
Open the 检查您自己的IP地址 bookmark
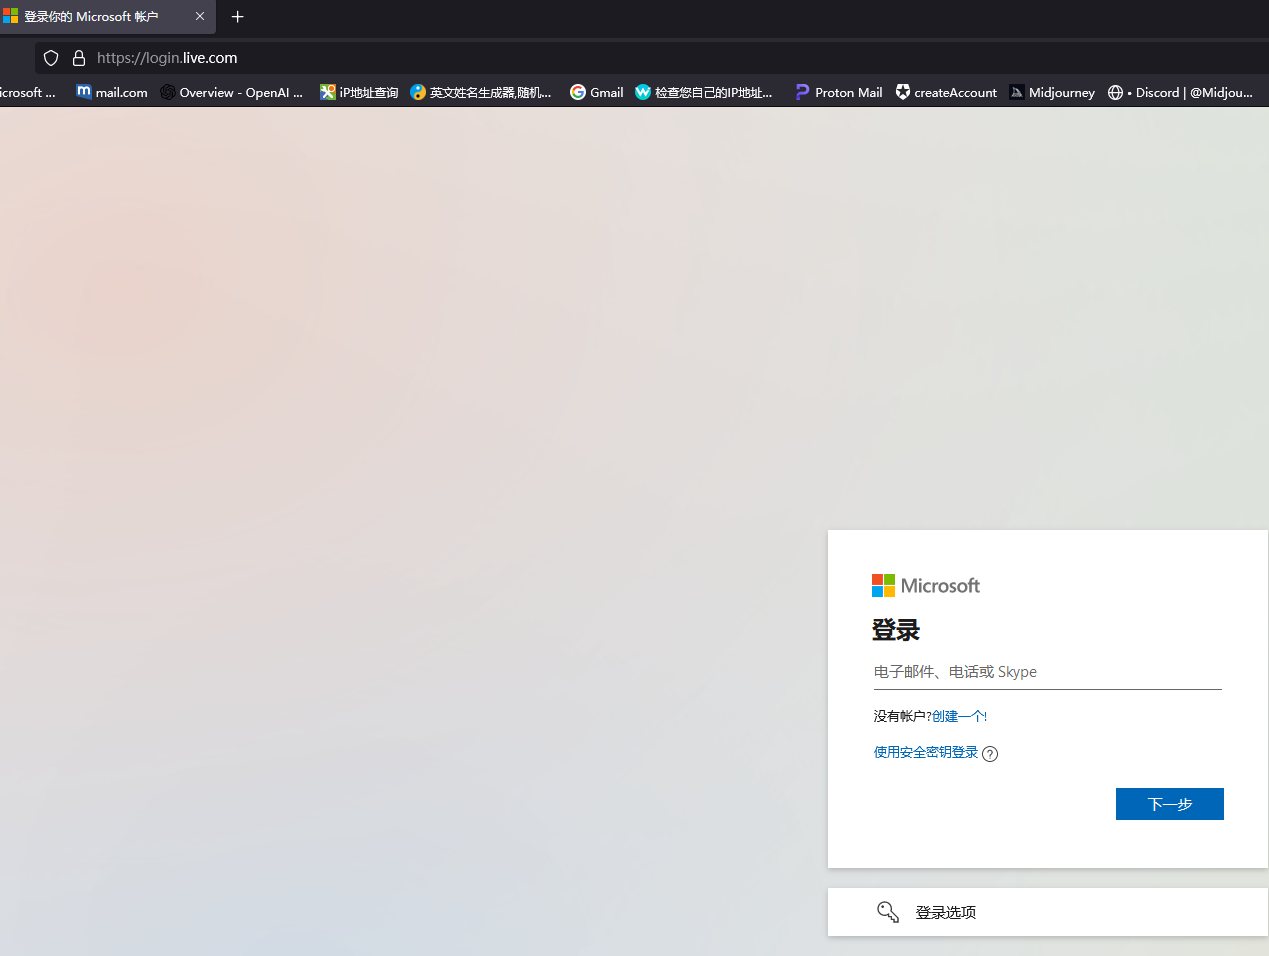(704, 92)
